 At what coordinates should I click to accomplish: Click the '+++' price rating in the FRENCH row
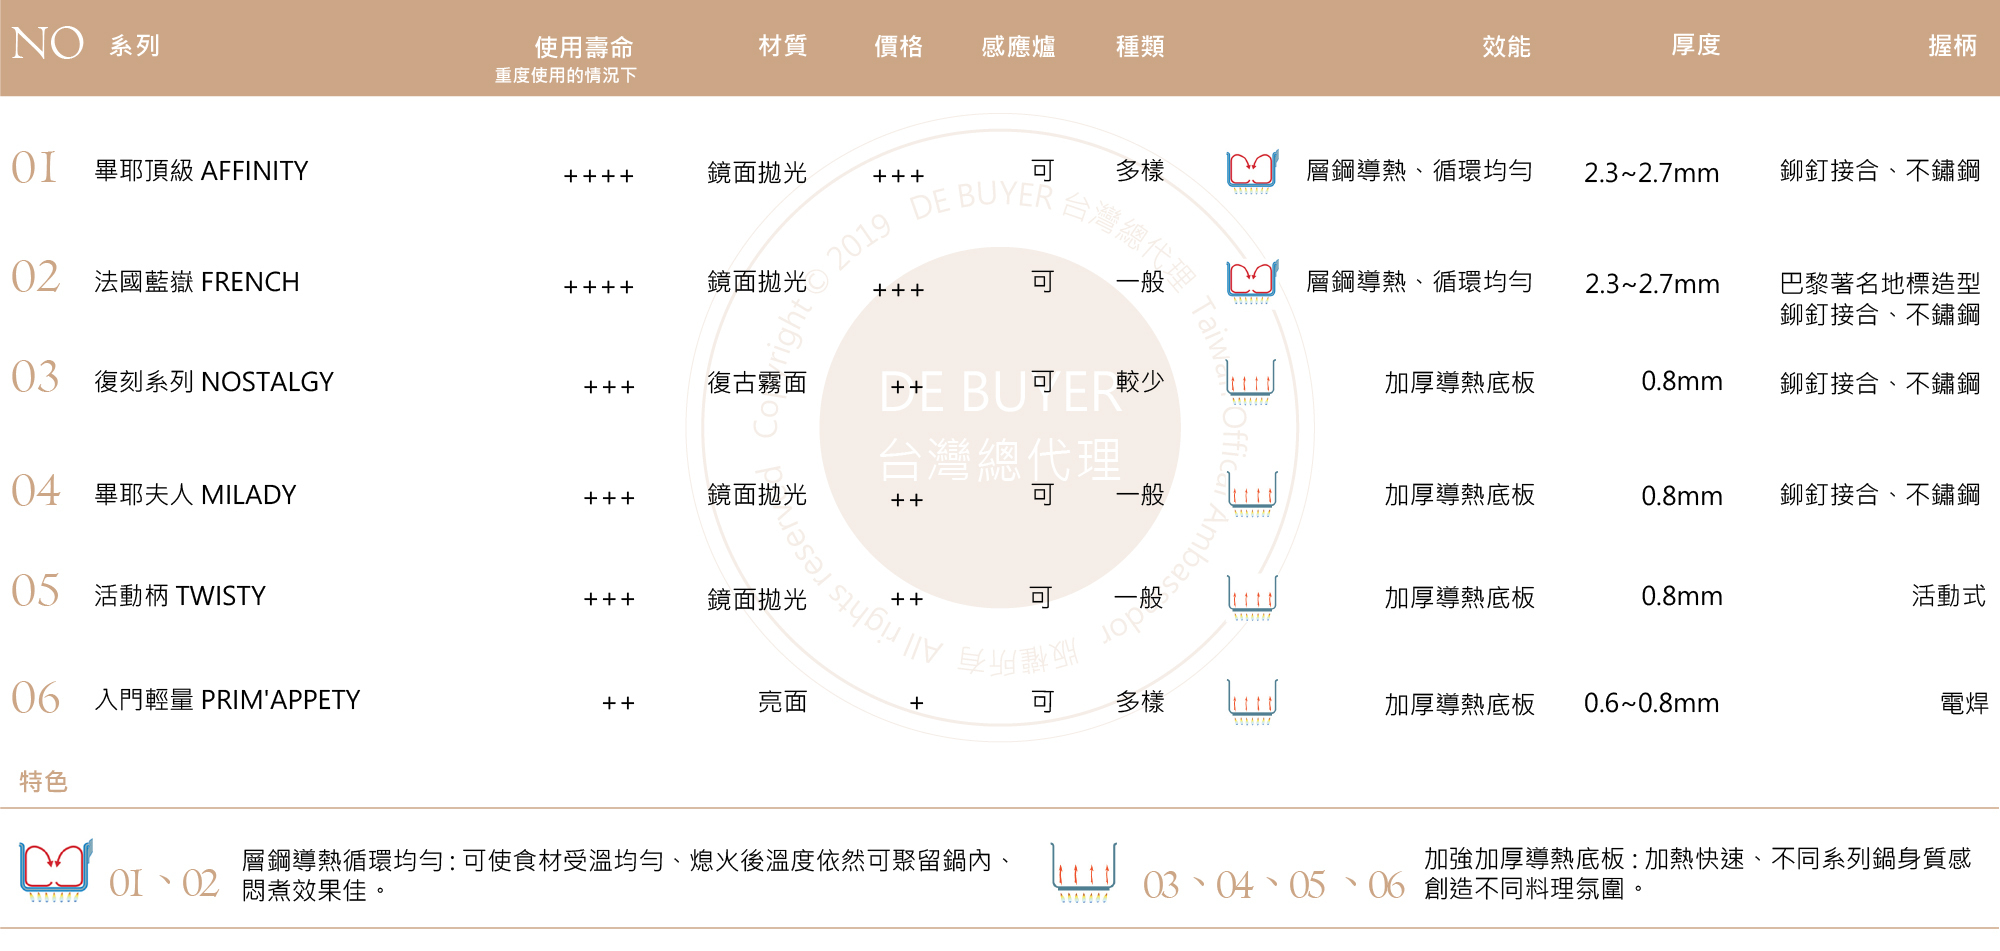coord(898,290)
